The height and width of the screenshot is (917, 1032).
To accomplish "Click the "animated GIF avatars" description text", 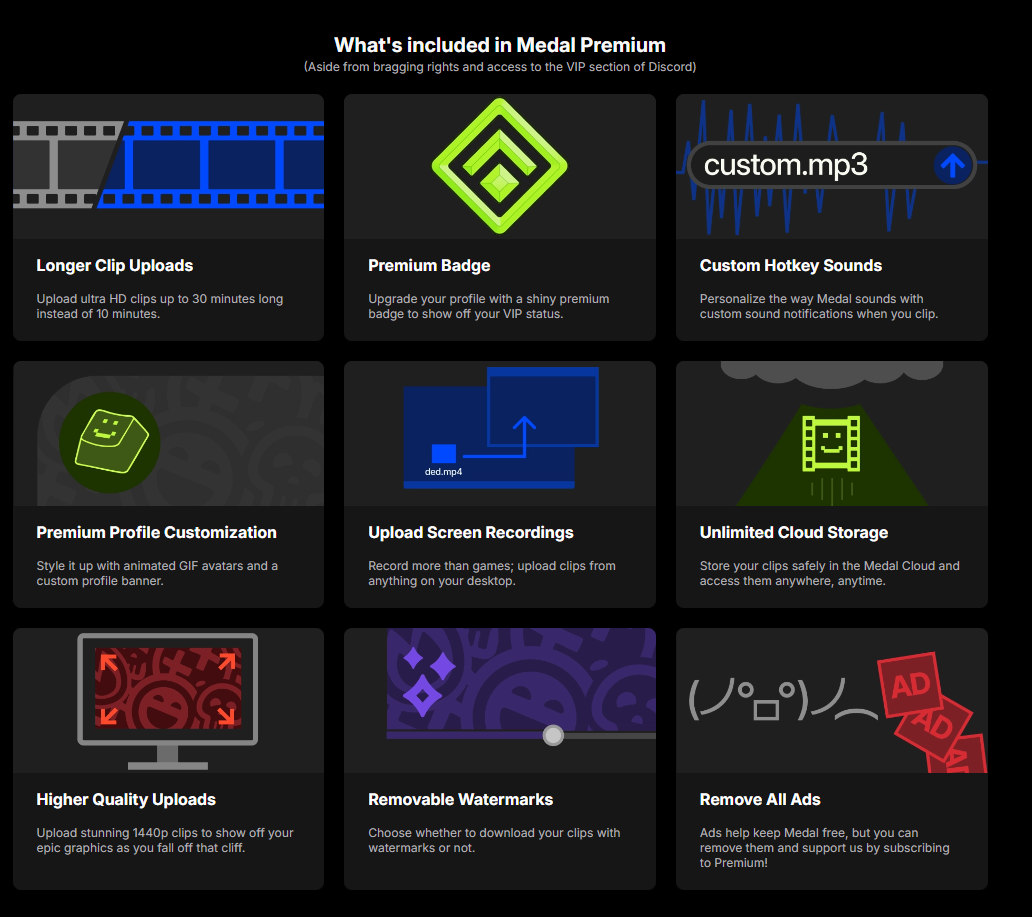I will click(157, 573).
